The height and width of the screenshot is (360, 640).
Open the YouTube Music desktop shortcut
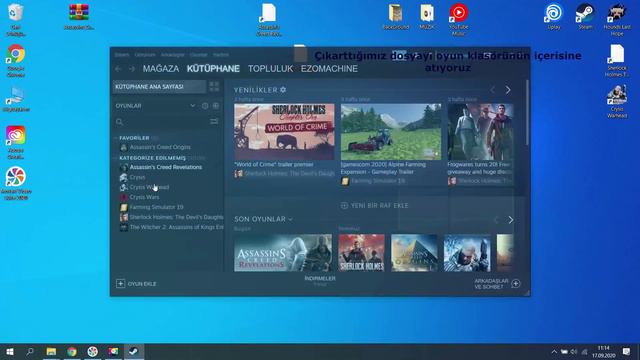click(458, 20)
